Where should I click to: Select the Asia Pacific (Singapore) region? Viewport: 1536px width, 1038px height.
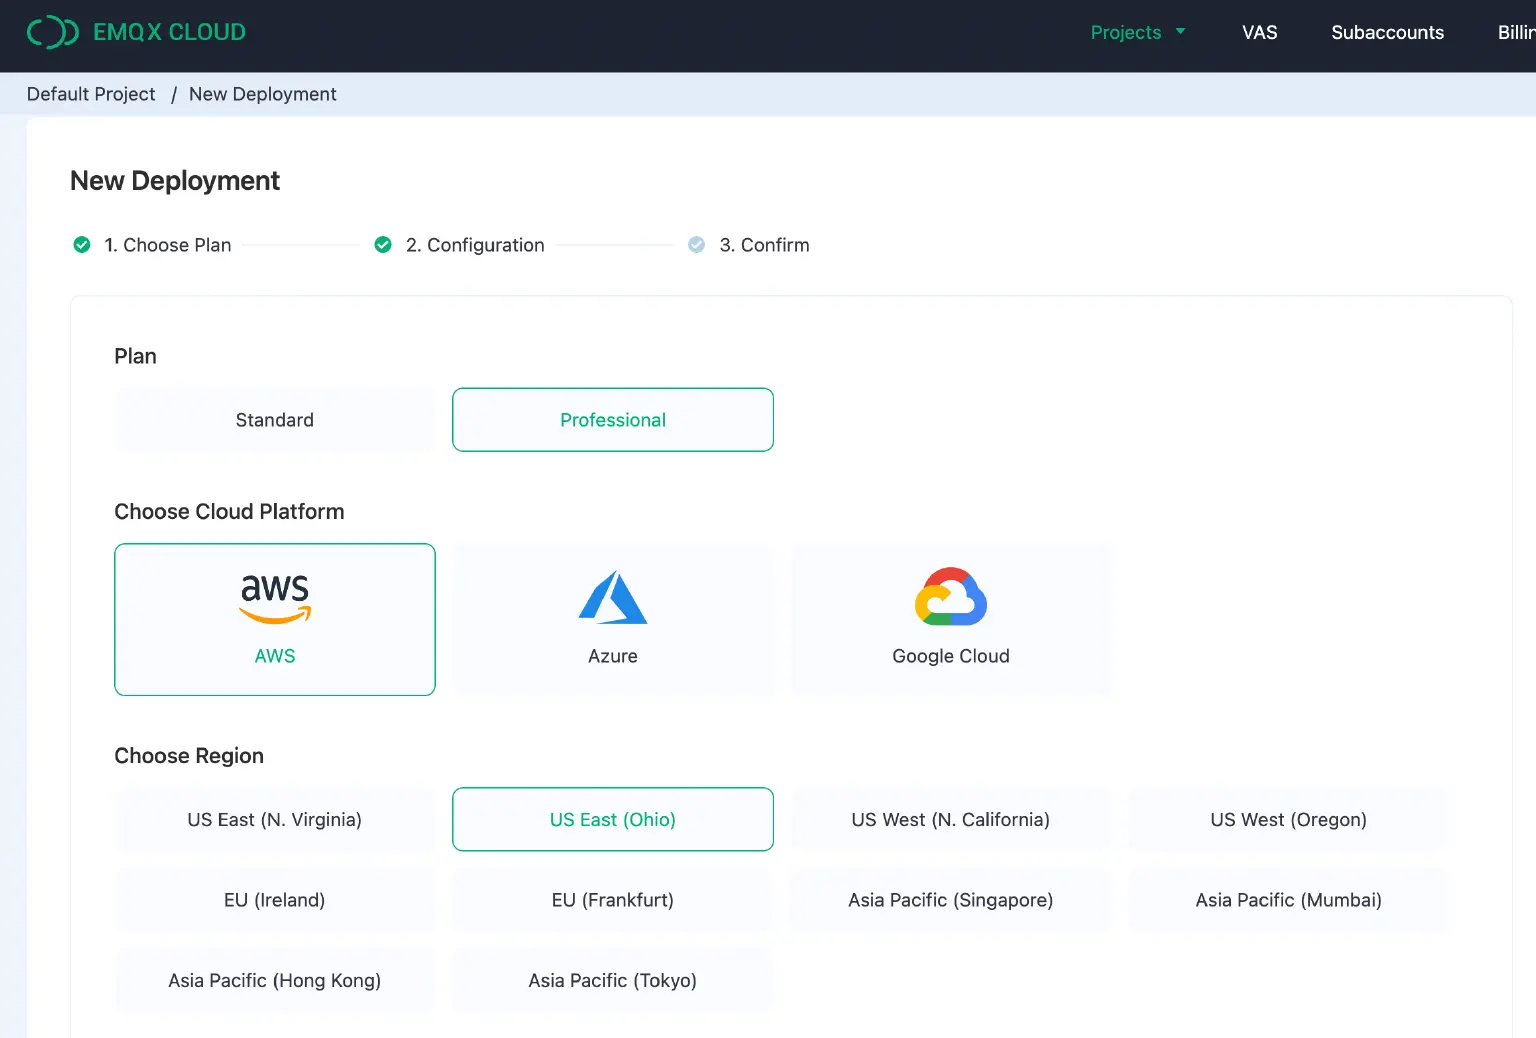(950, 900)
